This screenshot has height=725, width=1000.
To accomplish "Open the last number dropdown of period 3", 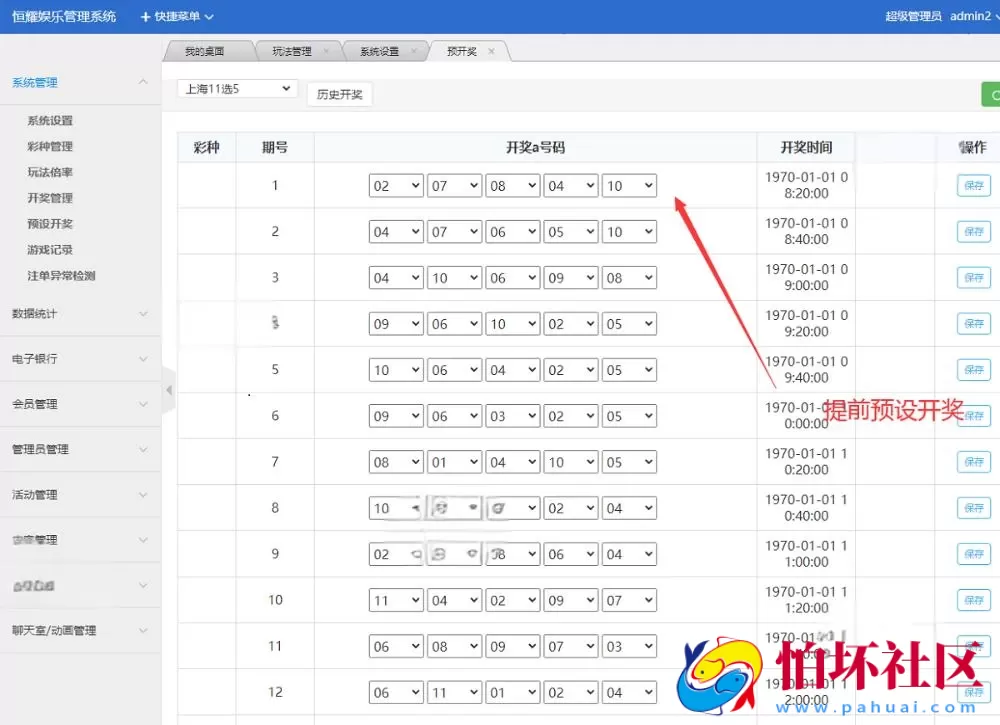I will pos(628,277).
